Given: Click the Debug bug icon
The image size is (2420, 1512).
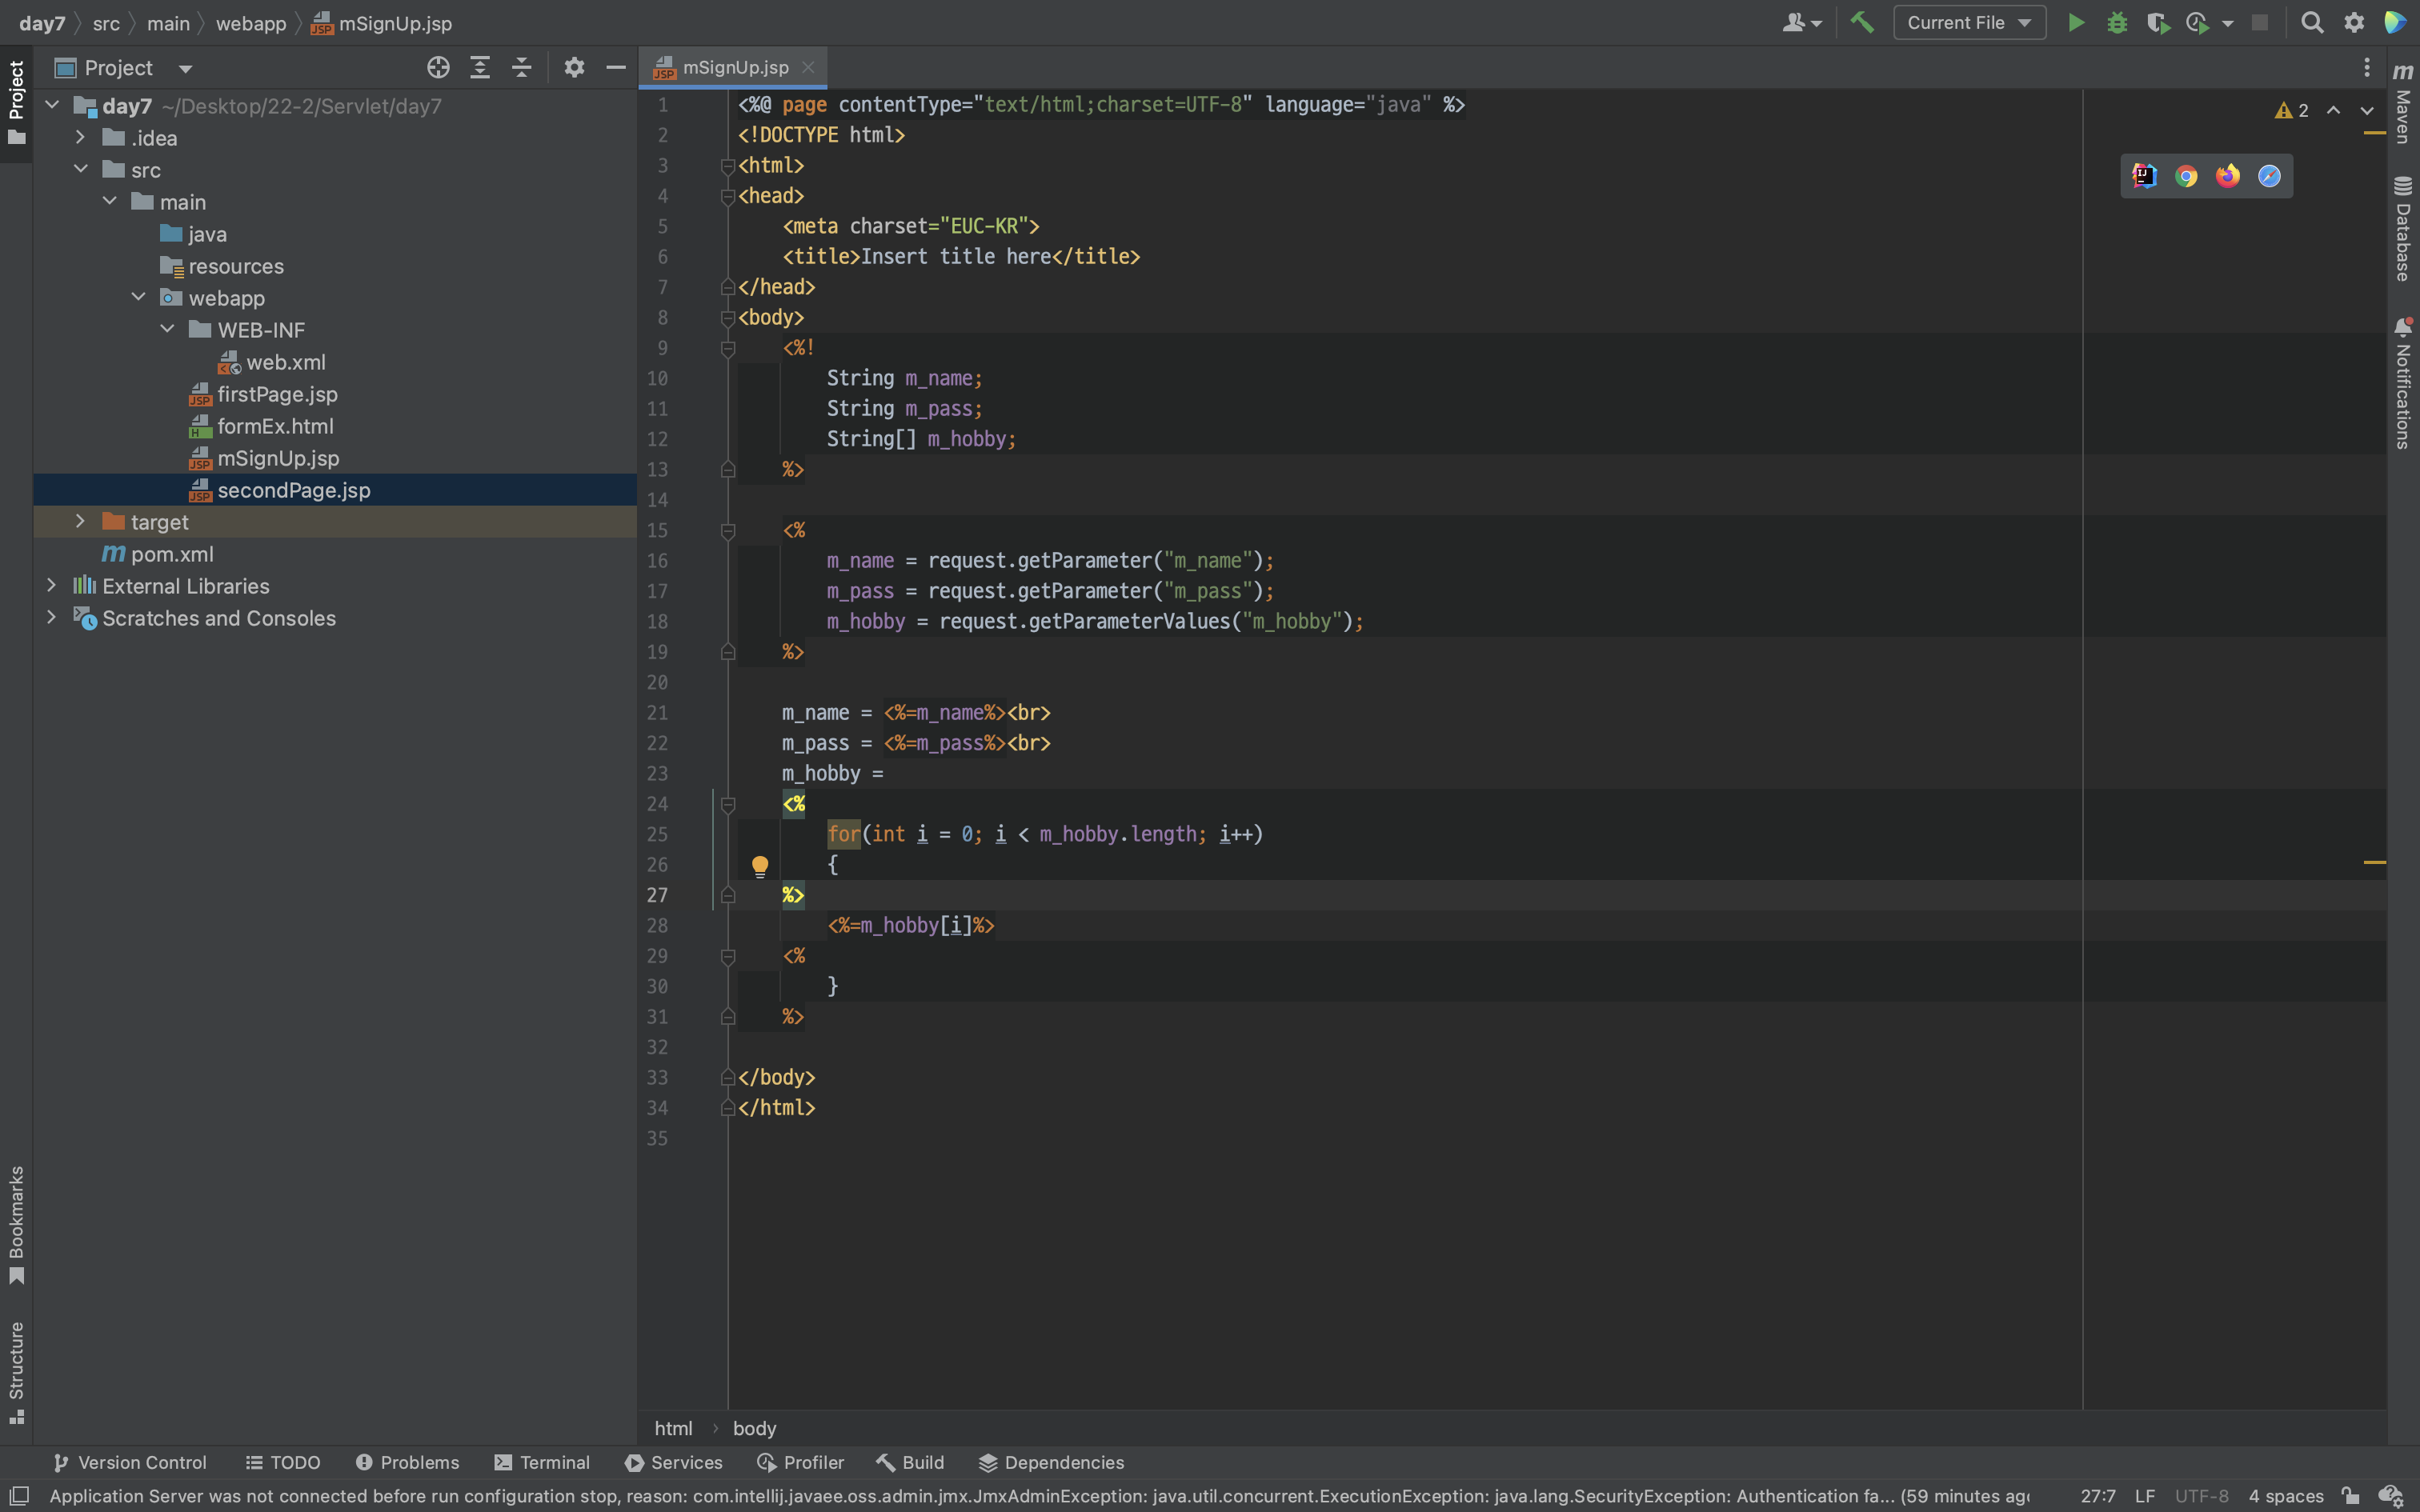Looking at the screenshot, I should pos(2116,23).
